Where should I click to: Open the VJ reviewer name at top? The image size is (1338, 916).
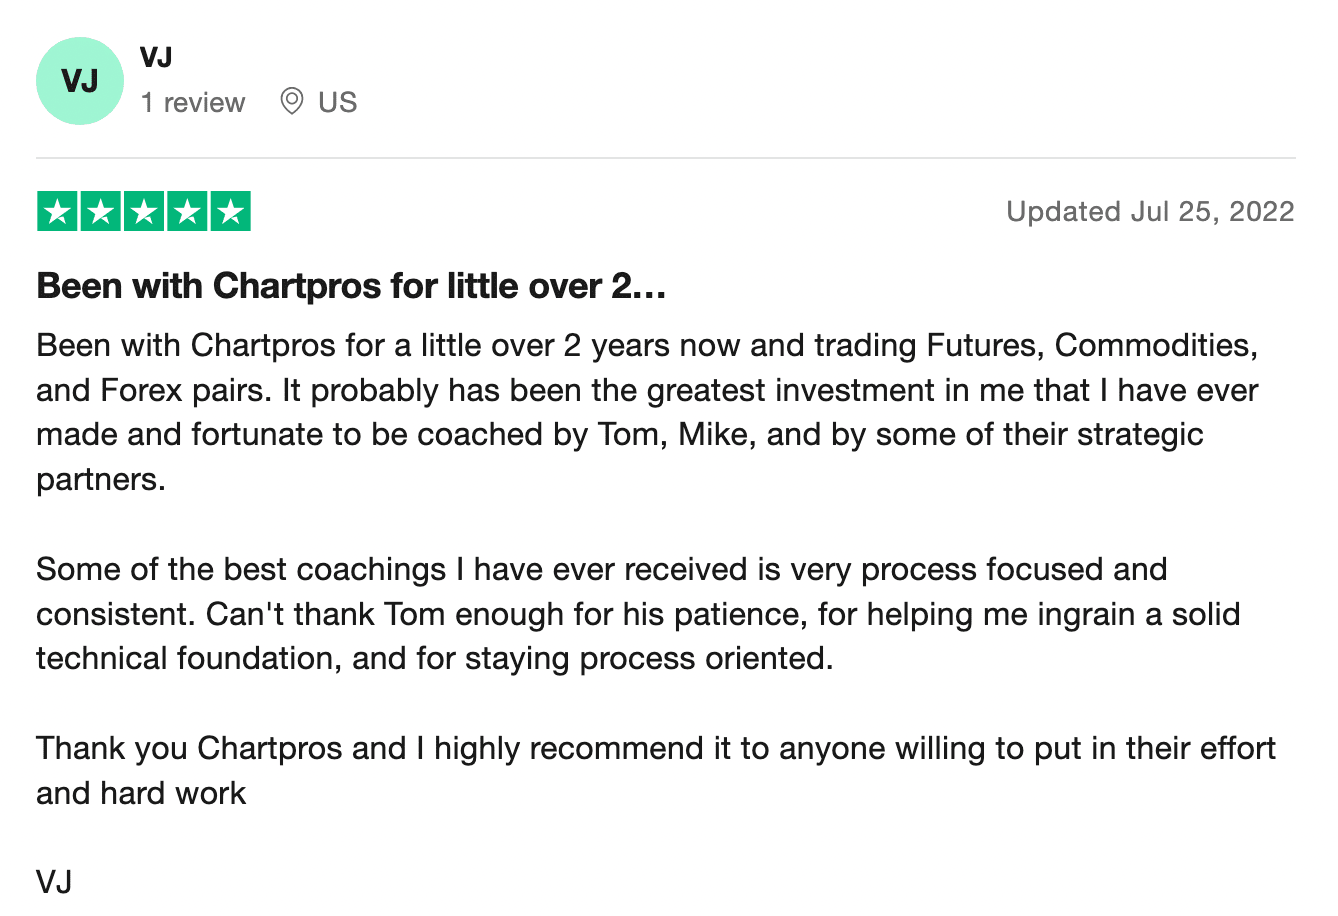click(x=156, y=58)
